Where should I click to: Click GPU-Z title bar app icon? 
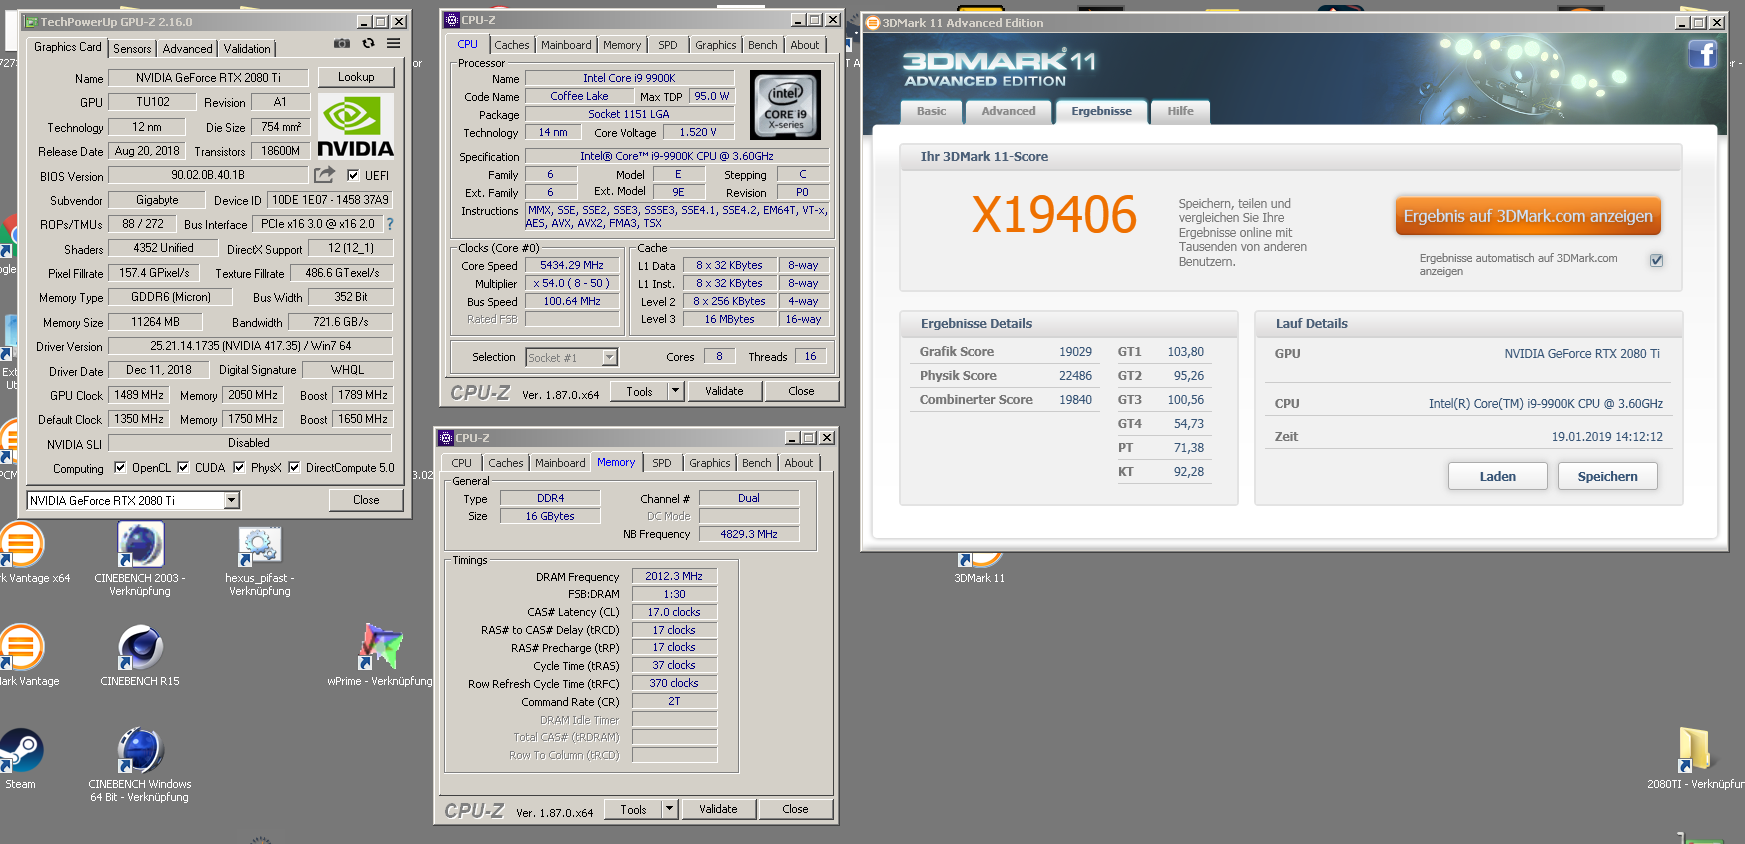coord(30,21)
